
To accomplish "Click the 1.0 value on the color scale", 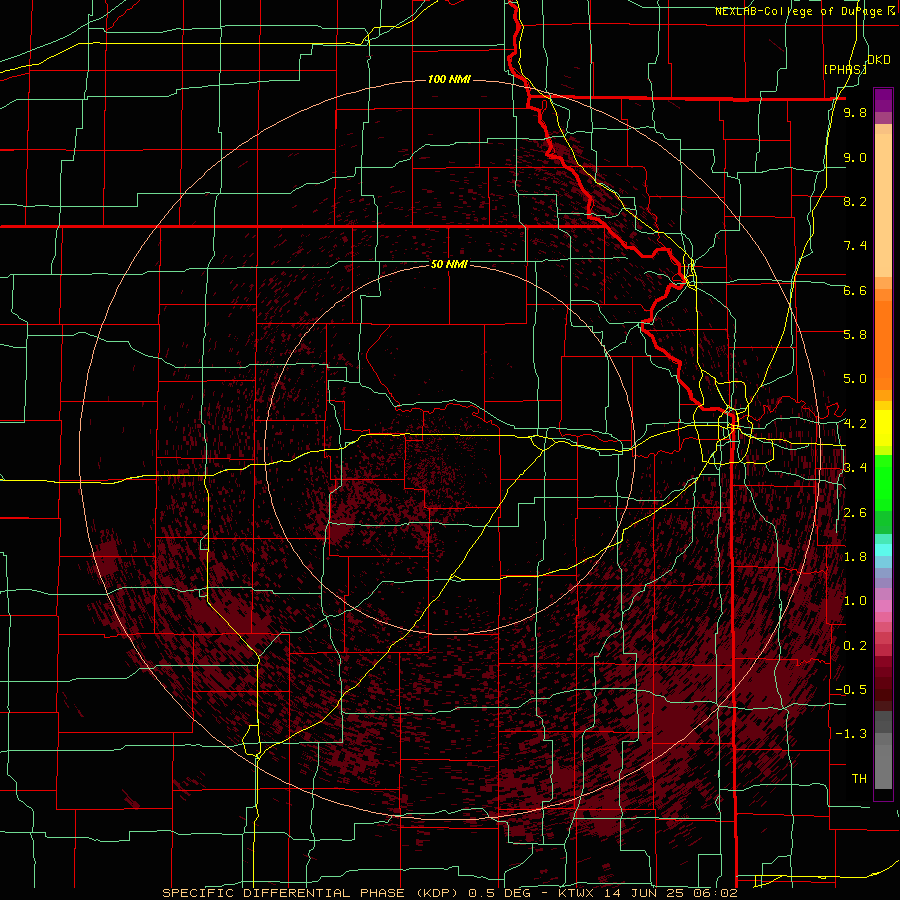I will coord(855,601).
